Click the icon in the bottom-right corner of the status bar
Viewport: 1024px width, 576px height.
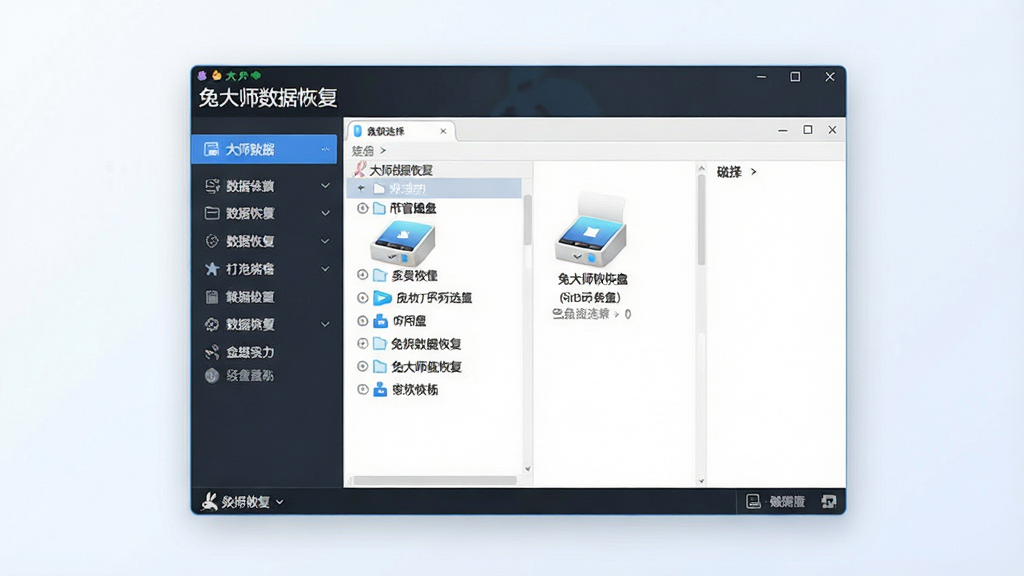click(x=829, y=502)
